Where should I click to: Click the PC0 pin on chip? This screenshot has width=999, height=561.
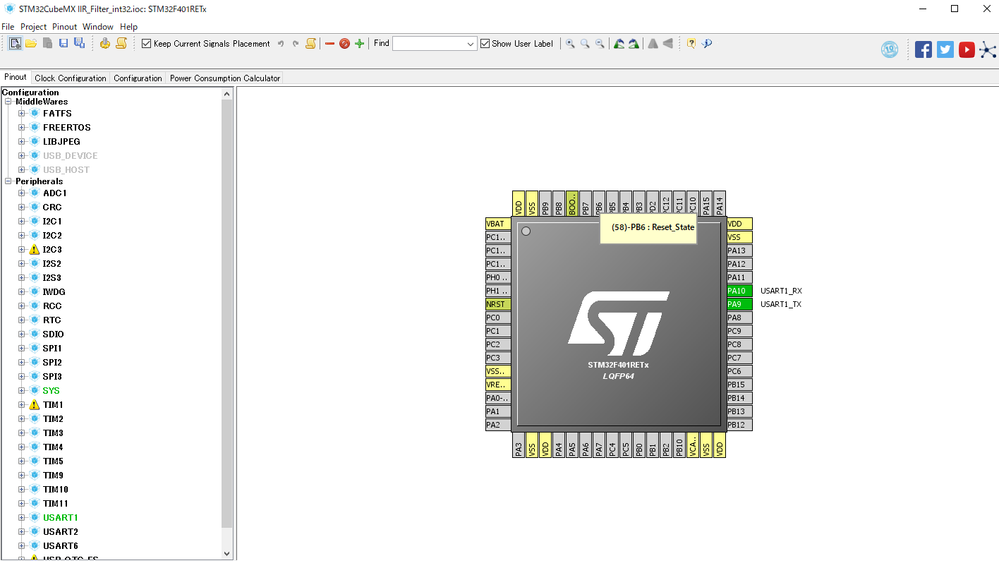click(x=498, y=318)
